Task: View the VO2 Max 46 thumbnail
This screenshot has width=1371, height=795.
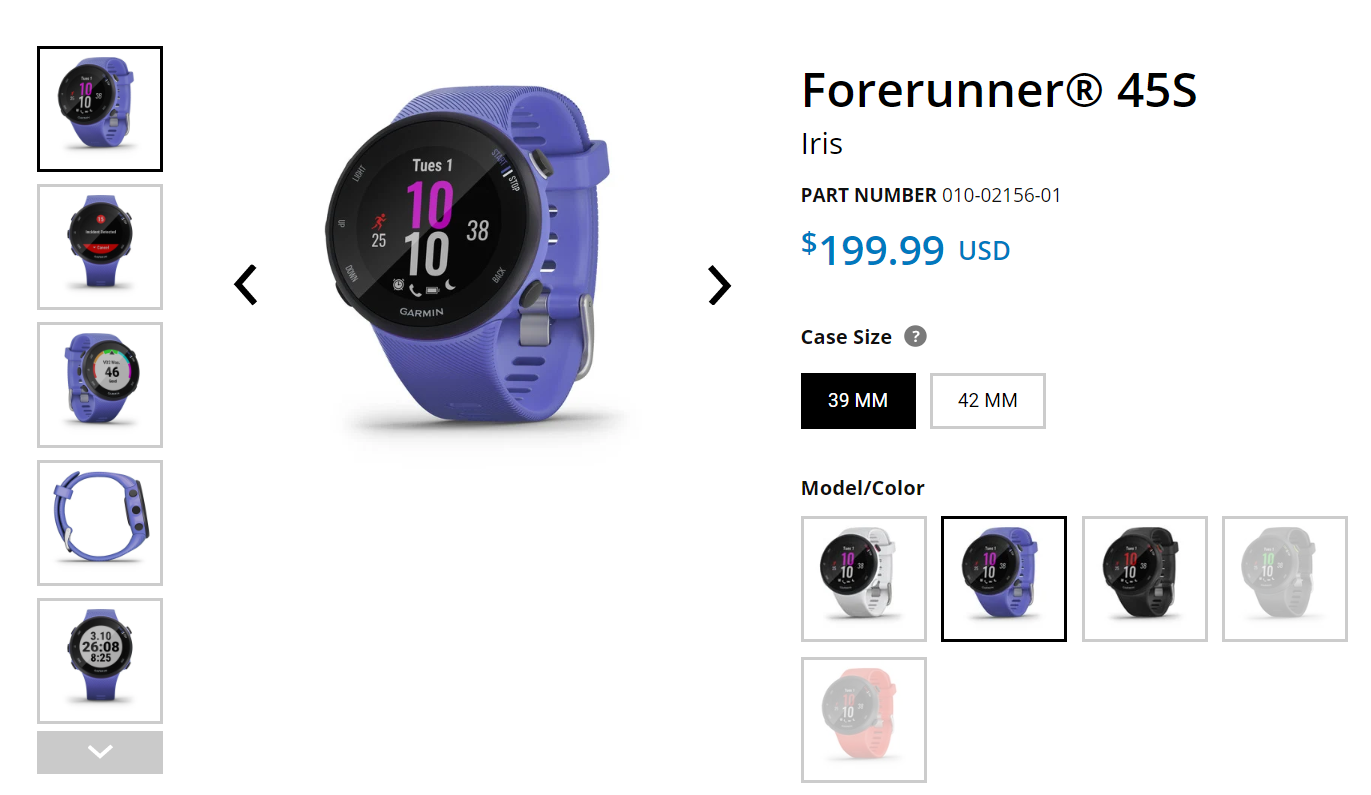Action: [100, 385]
